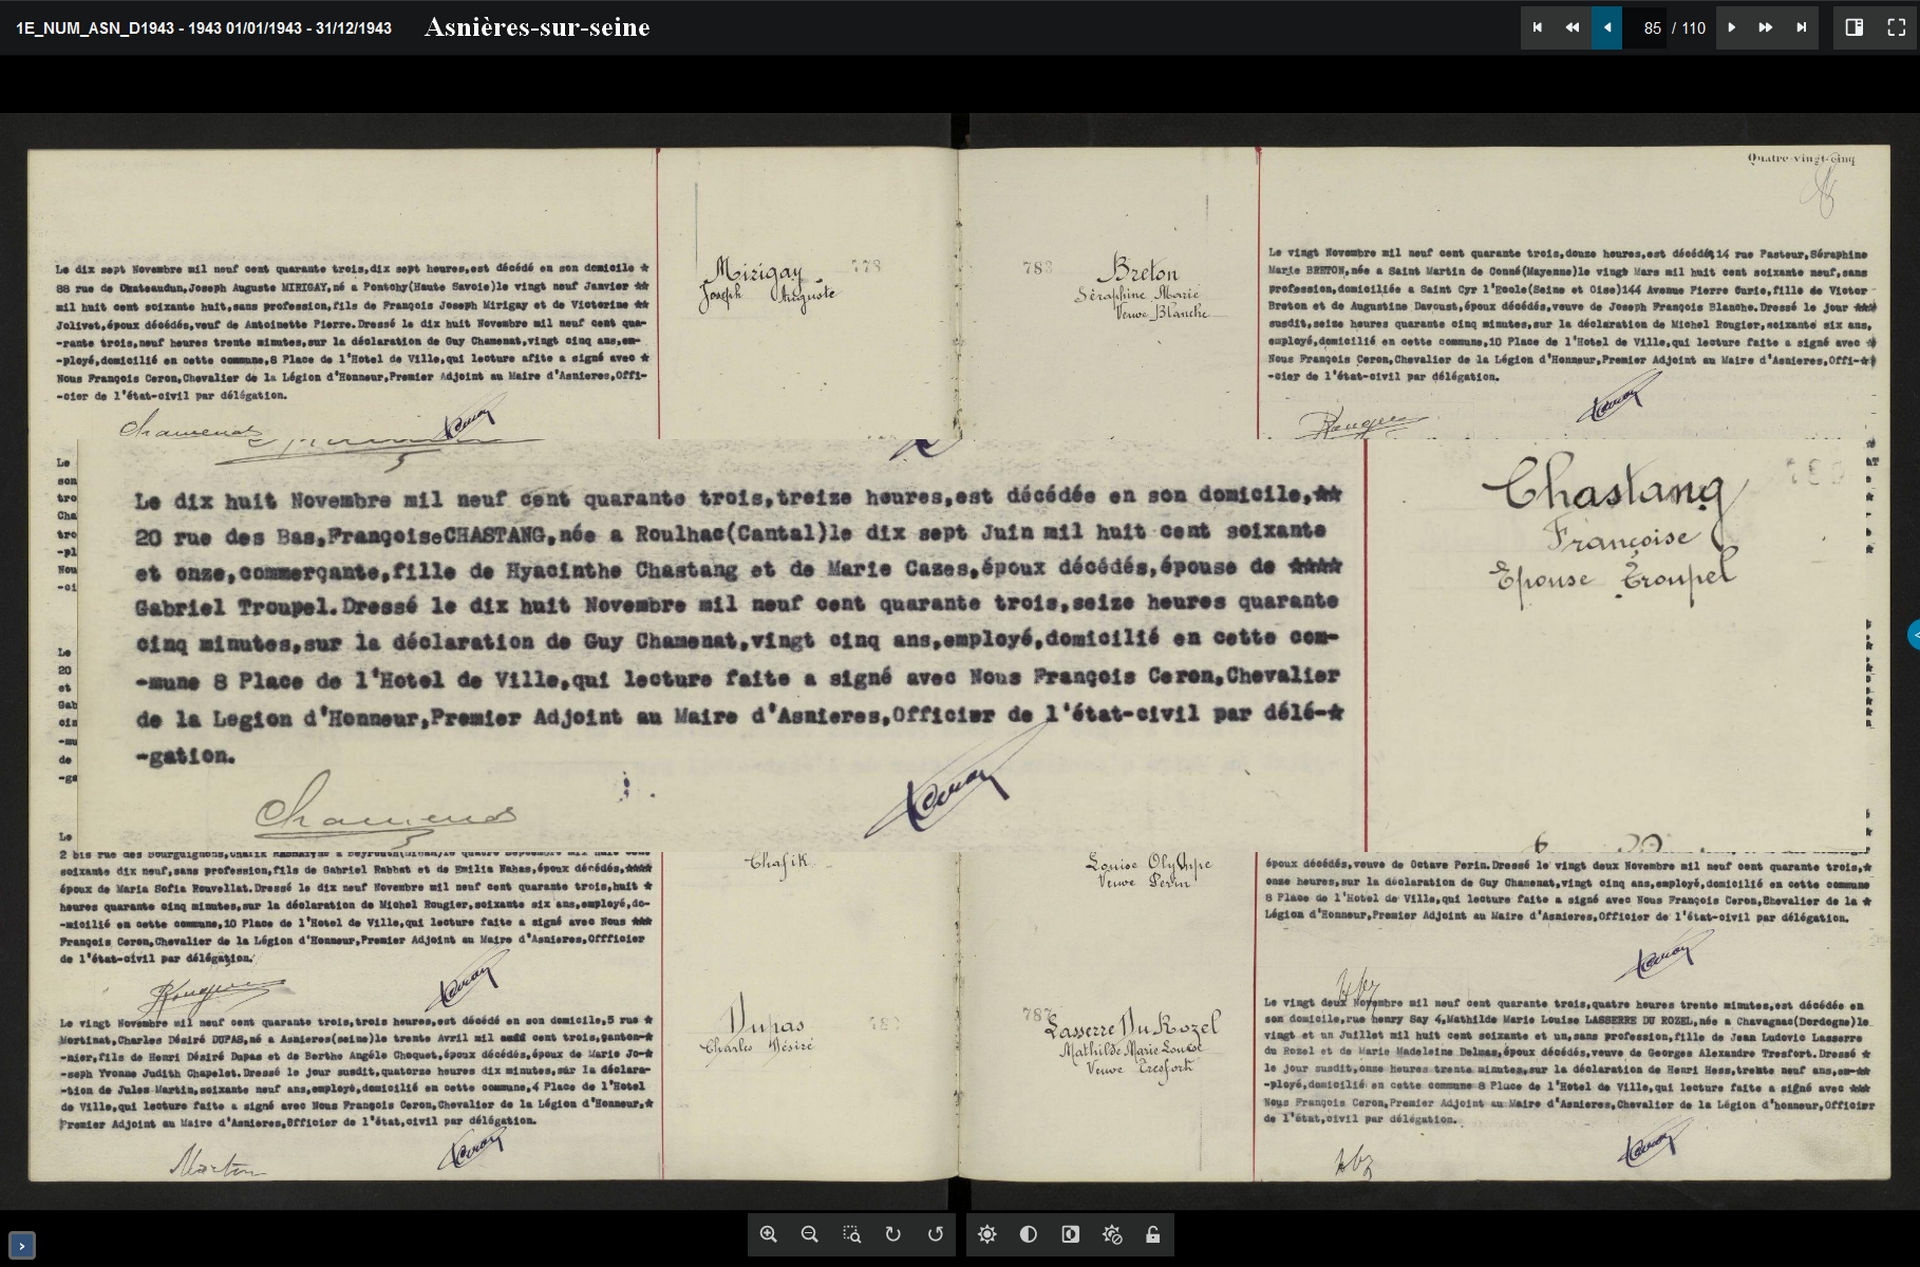Screen dimensions: 1920x1267
Task: Invert the image colors
Action: point(1070,1234)
